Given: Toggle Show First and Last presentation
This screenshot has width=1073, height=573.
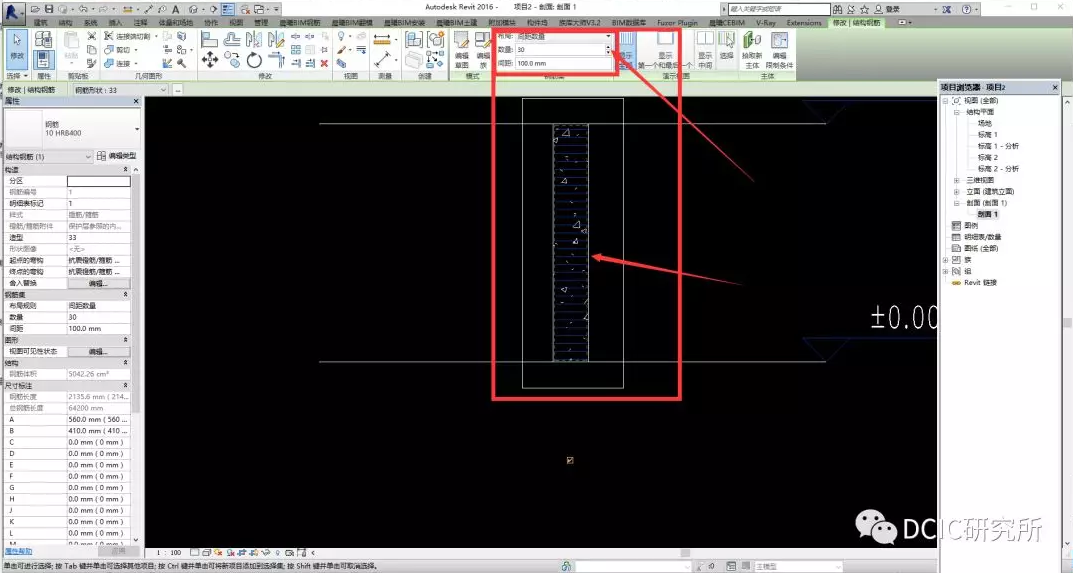Looking at the screenshot, I should pos(665,49).
